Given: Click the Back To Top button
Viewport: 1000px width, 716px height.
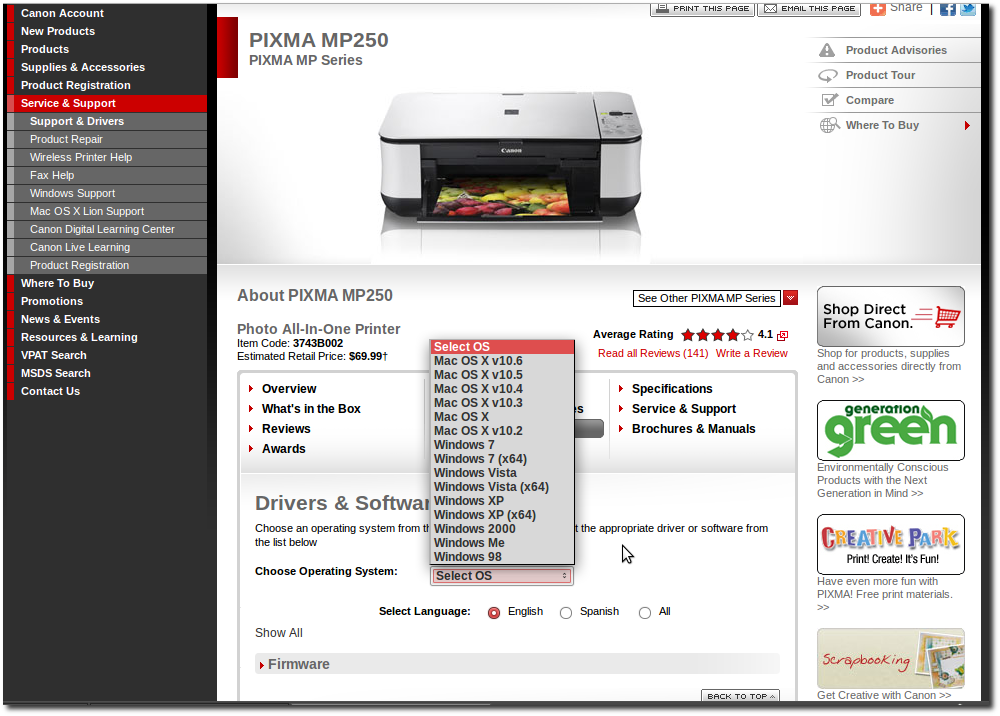Looking at the screenshot, I should 740,696.
